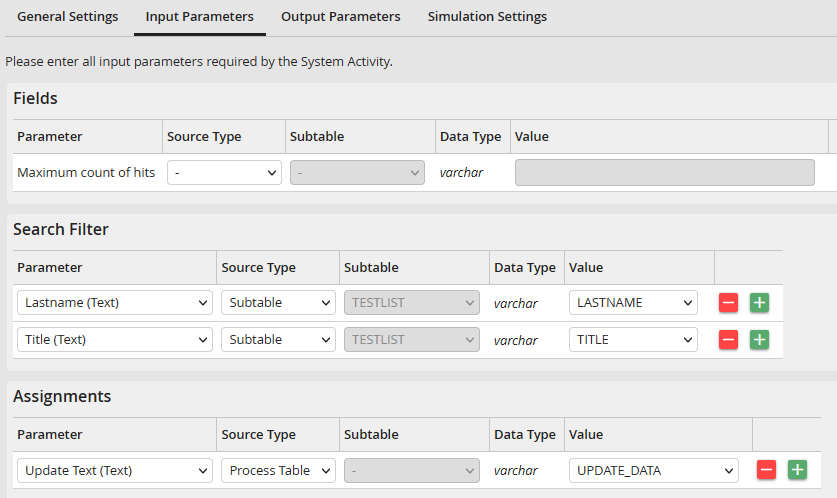The width and height of the screenshot is (837, 498).
Task: Open the UPDATE_DATA value dropdown
Action: pos(654,470)
